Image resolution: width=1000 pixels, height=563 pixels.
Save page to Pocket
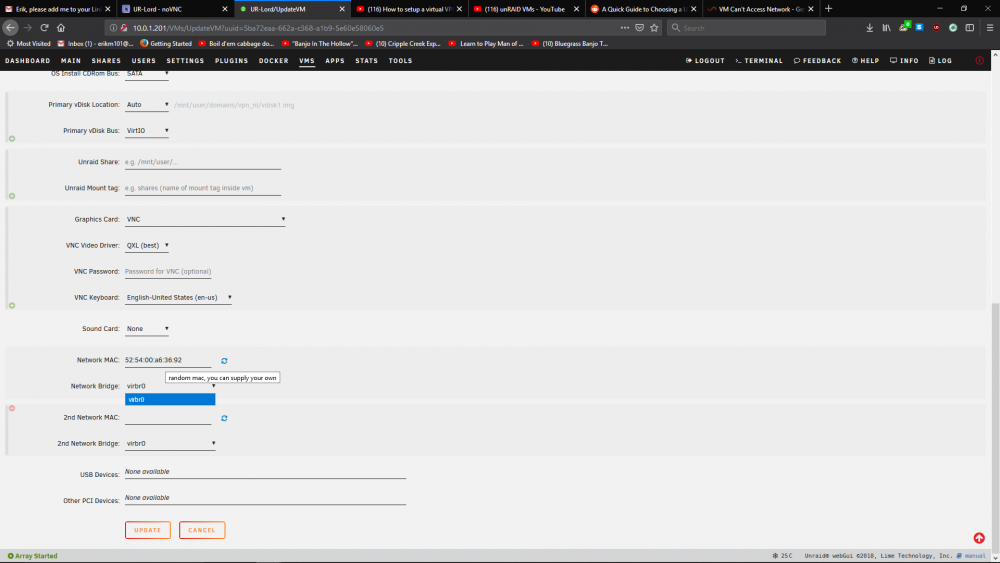[639, 27]
